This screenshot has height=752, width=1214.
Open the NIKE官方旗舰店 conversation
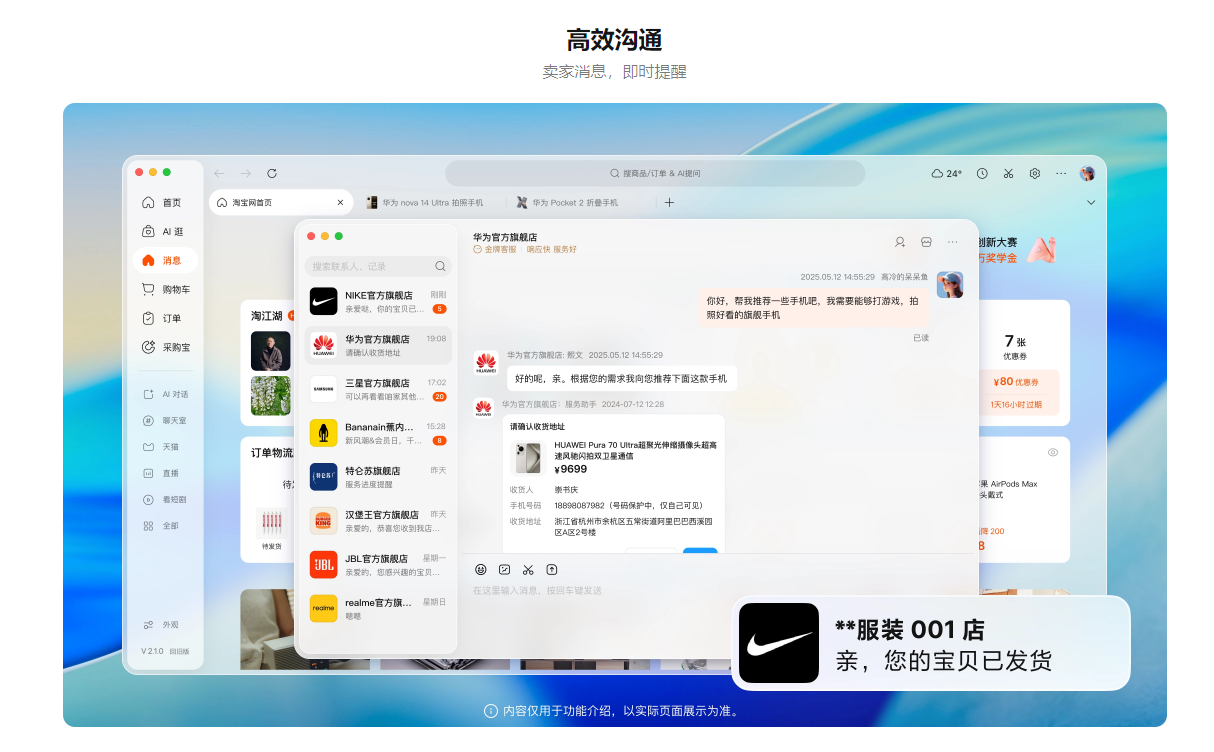[378, 301]
